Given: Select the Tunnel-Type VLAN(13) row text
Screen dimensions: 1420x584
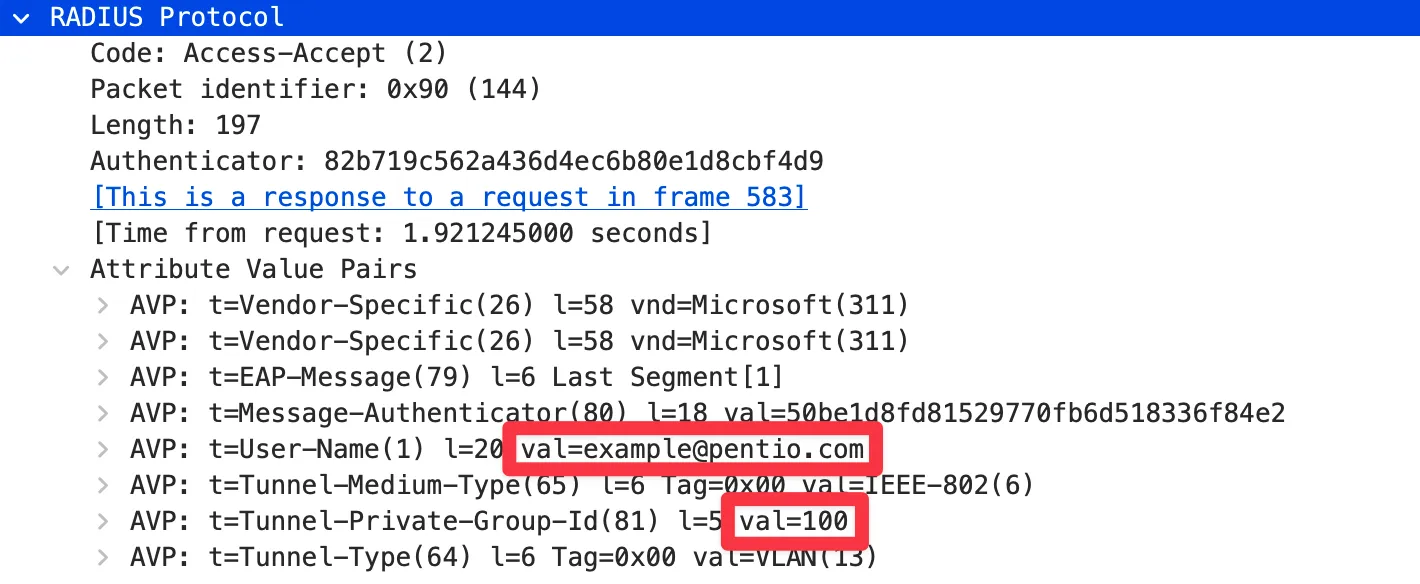Looking at the screenshot, I should 500,556.
